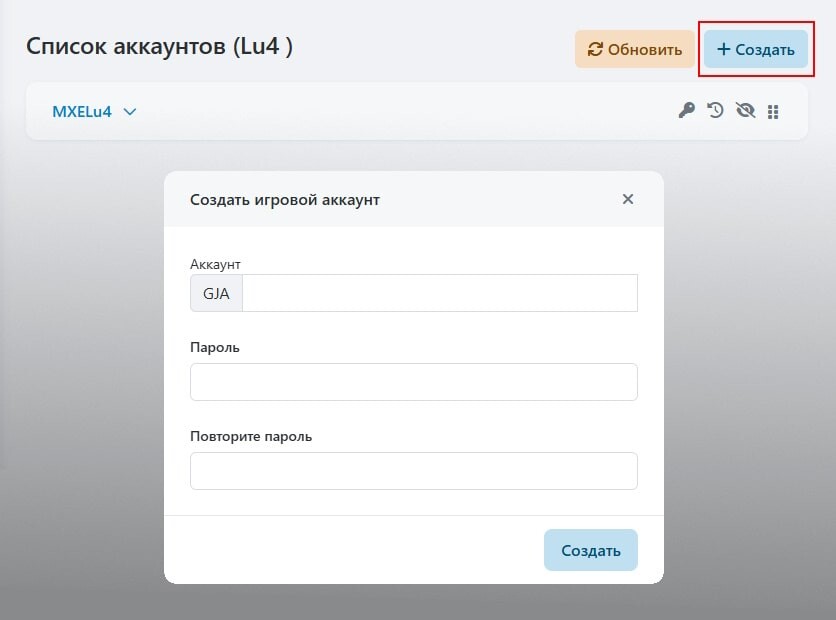Click the plus icon in top Создать button
The image size is (836, 620).
724,50
